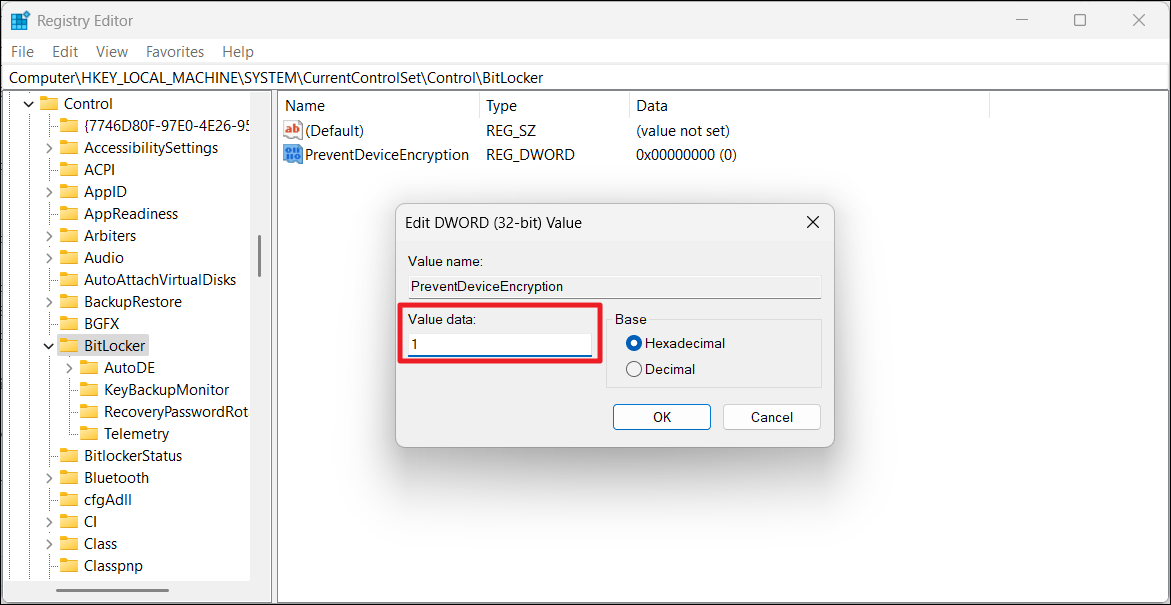Select the CI tree item label
Viewport: 1171px width, 605px height.
[x=90, y=522]
